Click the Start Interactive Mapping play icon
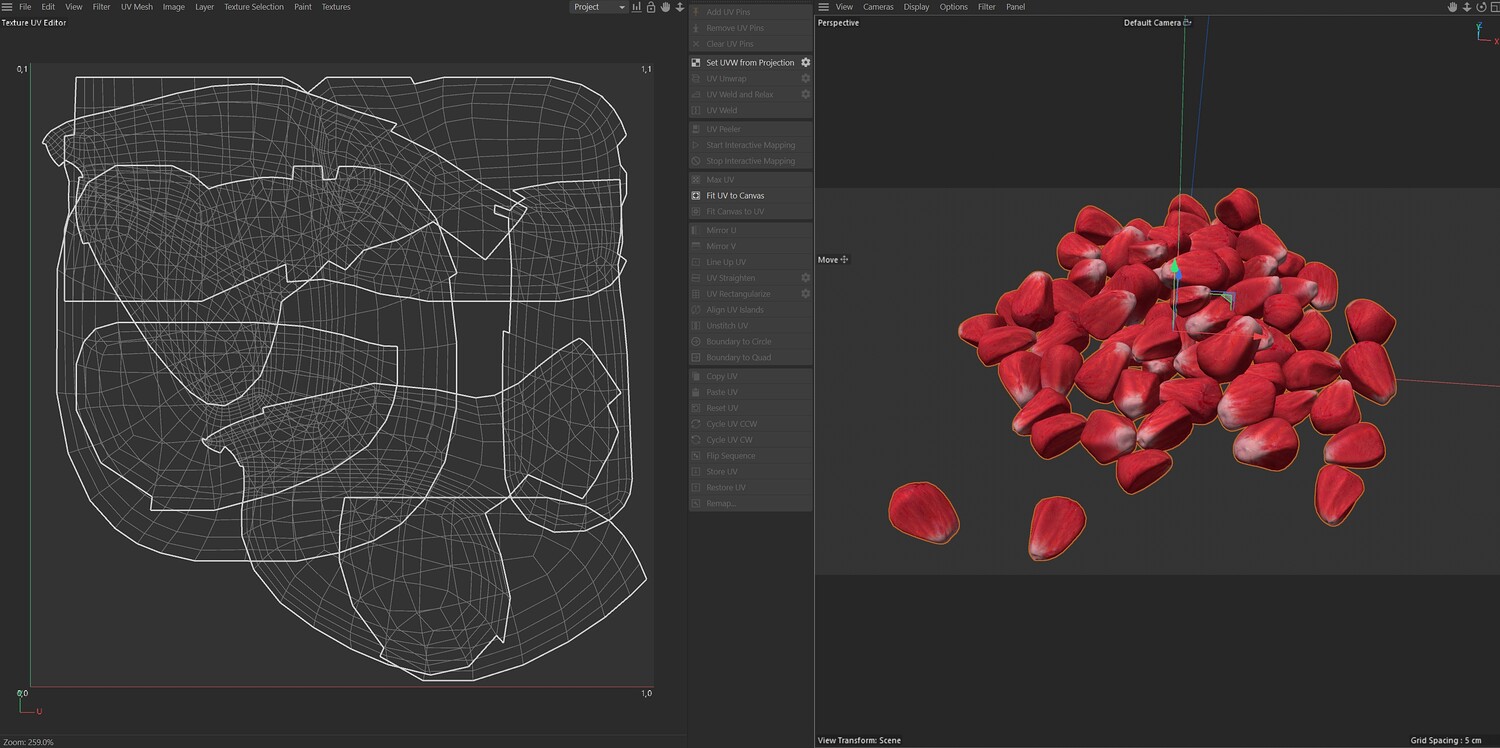 coord(696,145)
